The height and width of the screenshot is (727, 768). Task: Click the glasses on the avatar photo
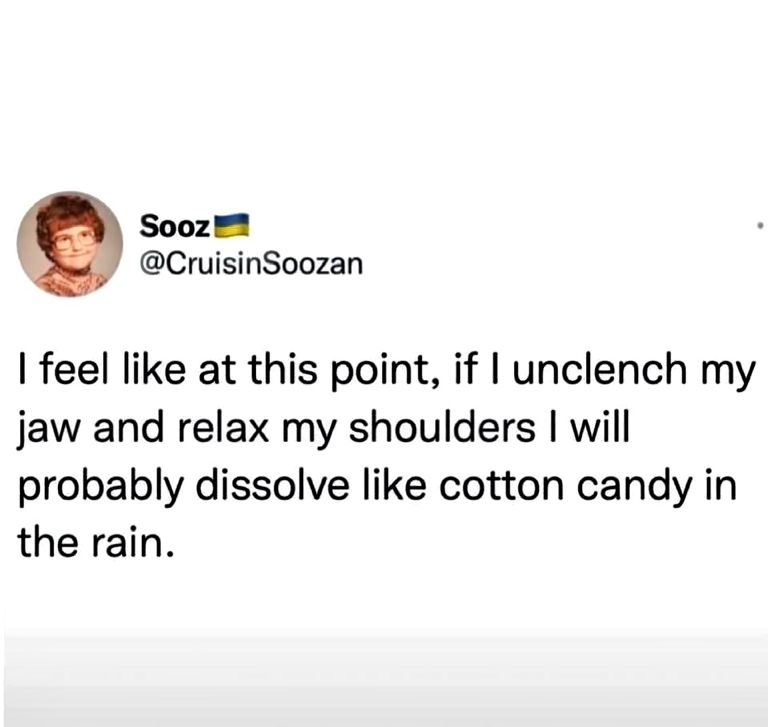[75, 238]
